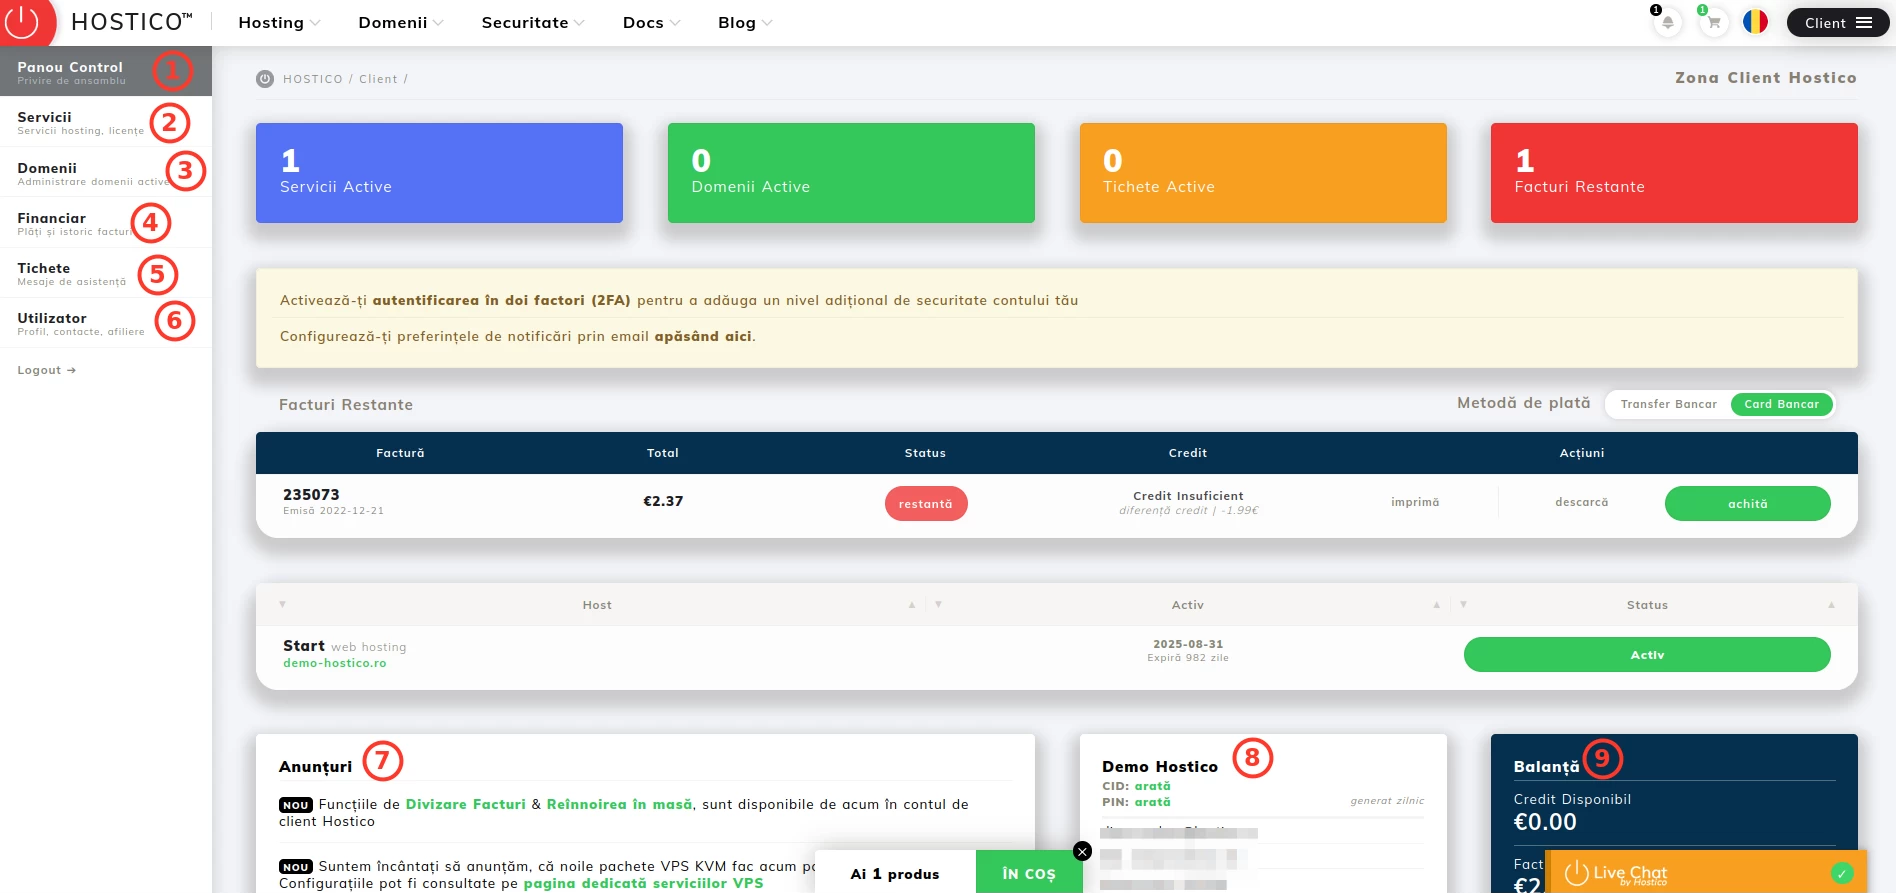The width and height of the screenshot is (1896, 894).
Task: Click the breadcrumb power icon
Action: point(265,79)
